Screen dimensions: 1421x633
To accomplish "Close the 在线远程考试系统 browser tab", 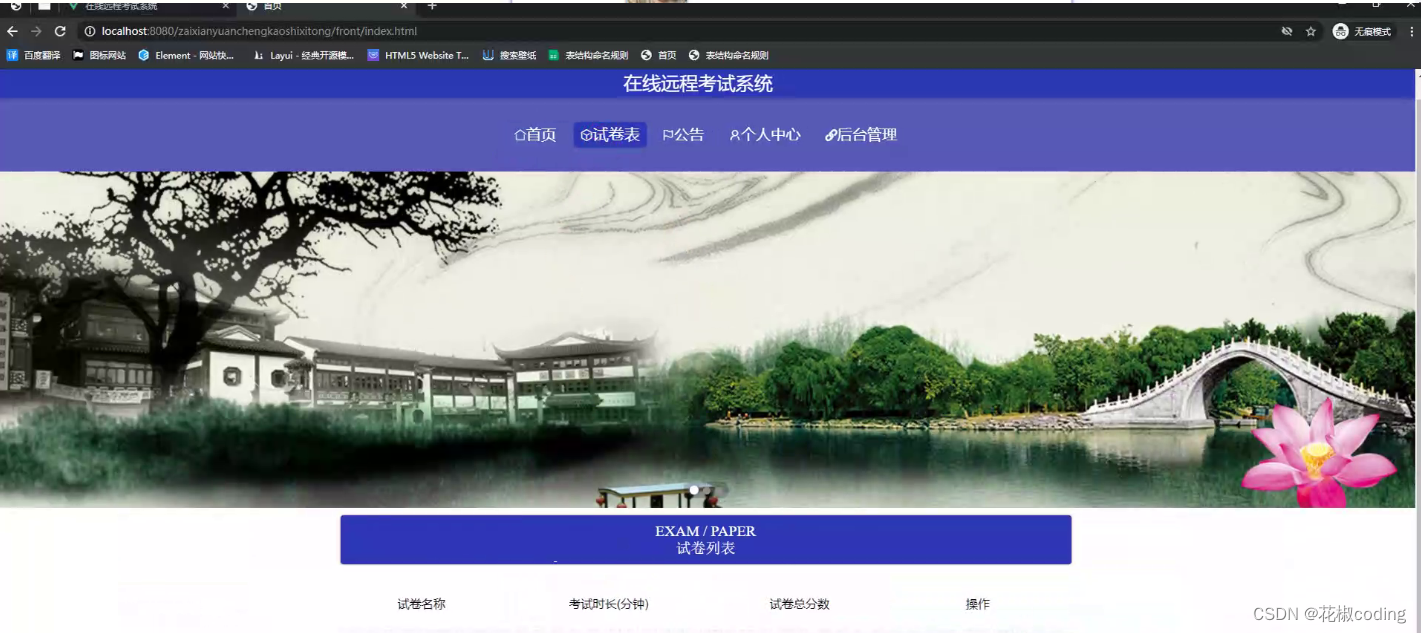I will click(x=225, y=6).
